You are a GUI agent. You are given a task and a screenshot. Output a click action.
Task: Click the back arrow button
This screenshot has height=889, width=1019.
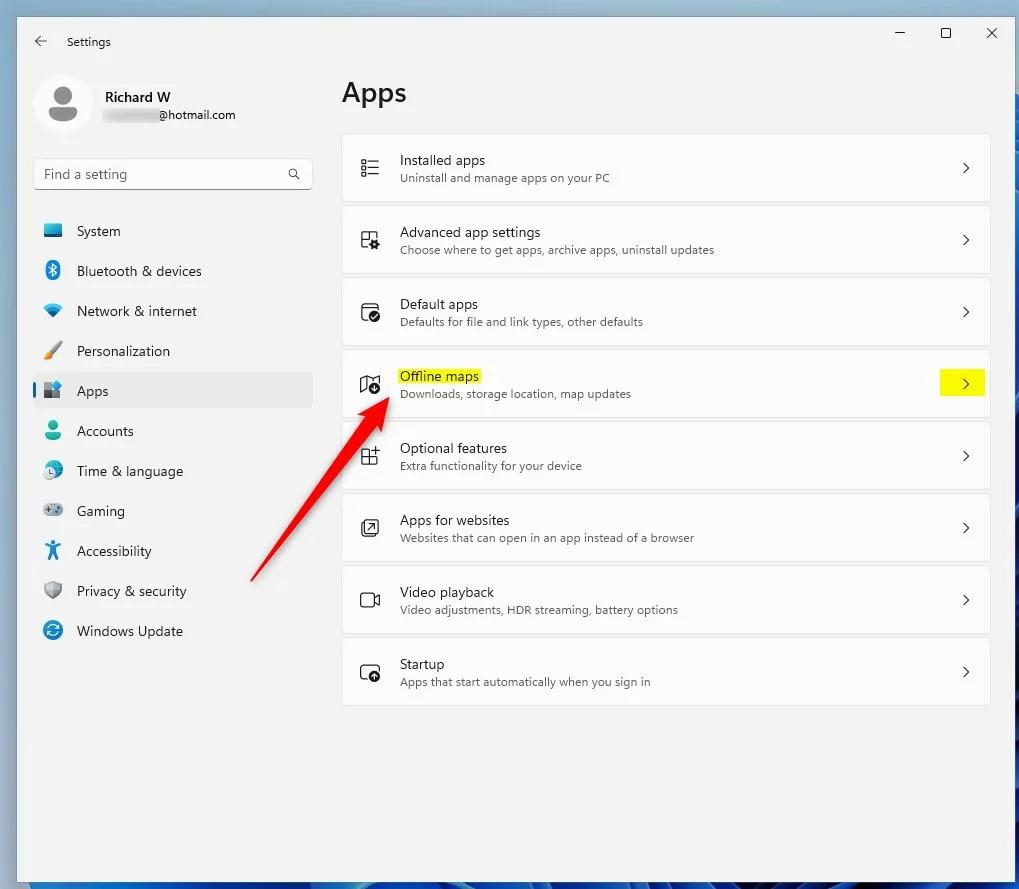[x=40, y=41]
